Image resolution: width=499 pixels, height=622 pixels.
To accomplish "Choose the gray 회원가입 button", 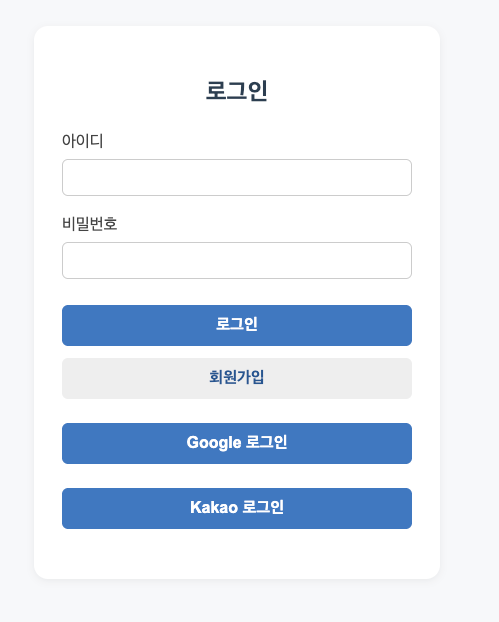I will pos(237,378).
